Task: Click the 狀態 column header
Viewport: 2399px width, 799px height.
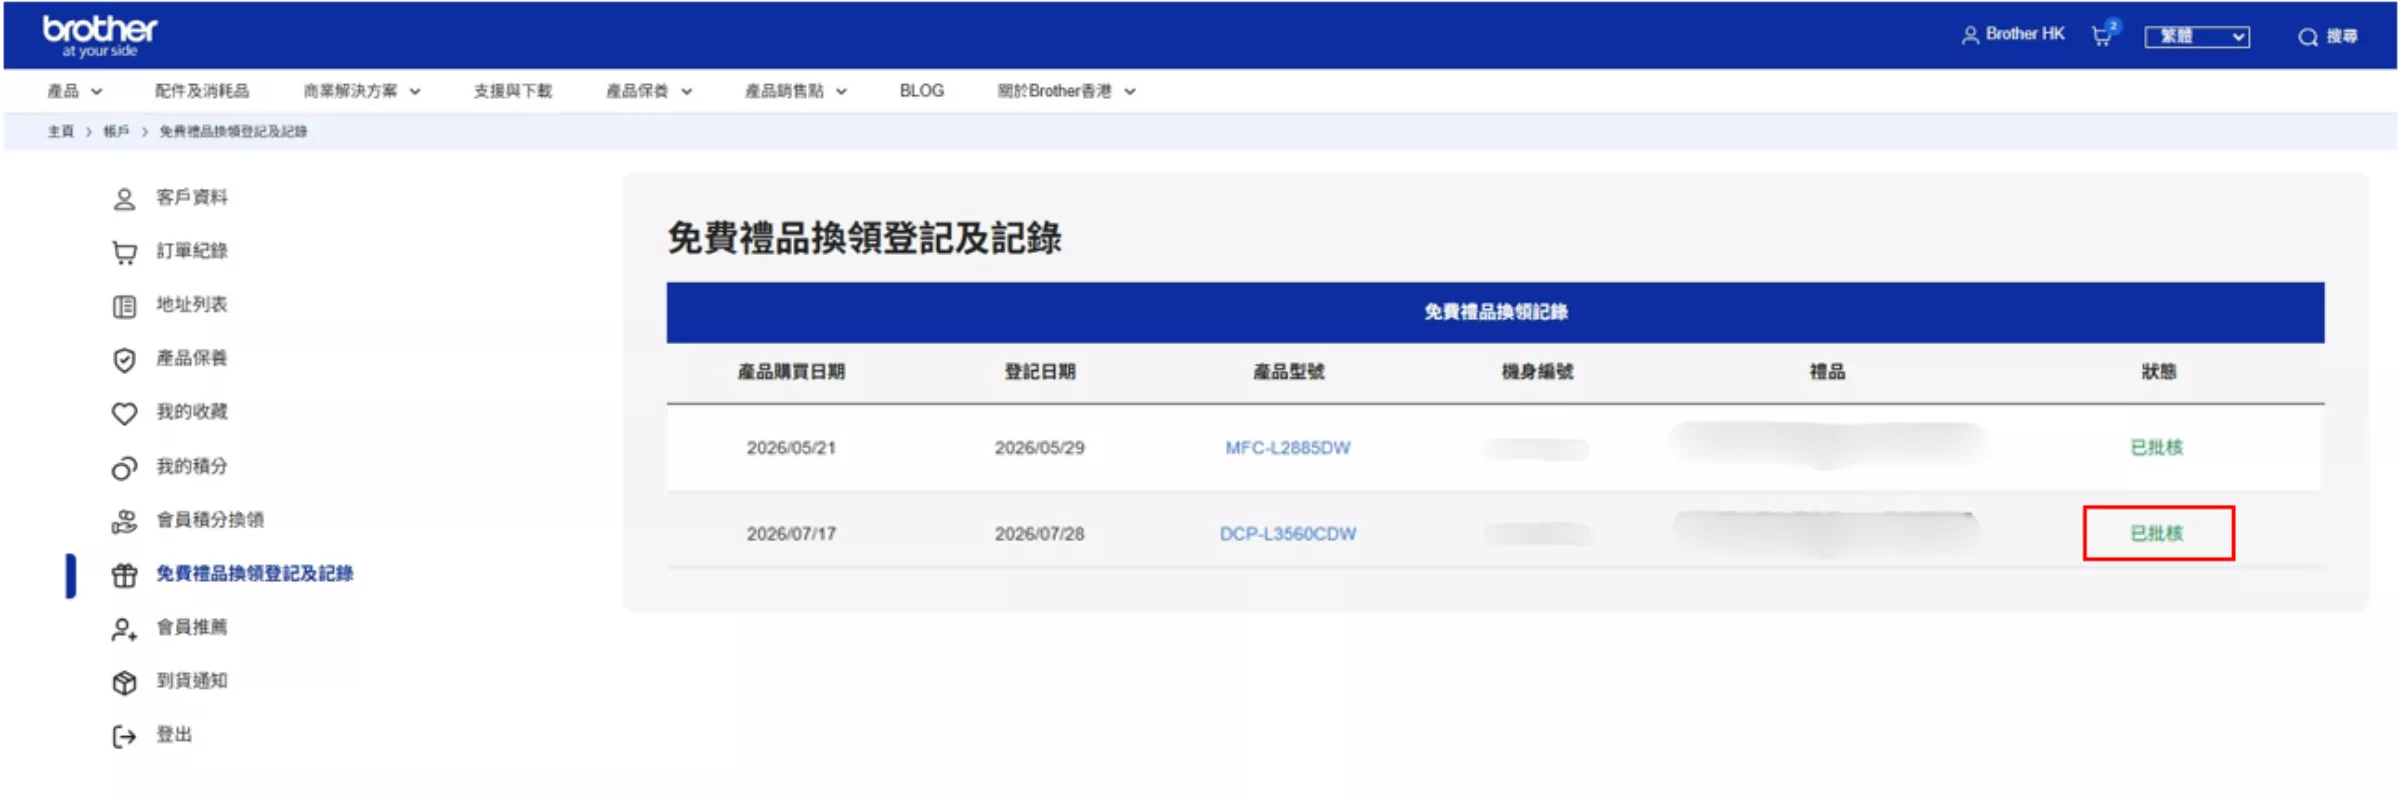Action: click(2158, 372)
